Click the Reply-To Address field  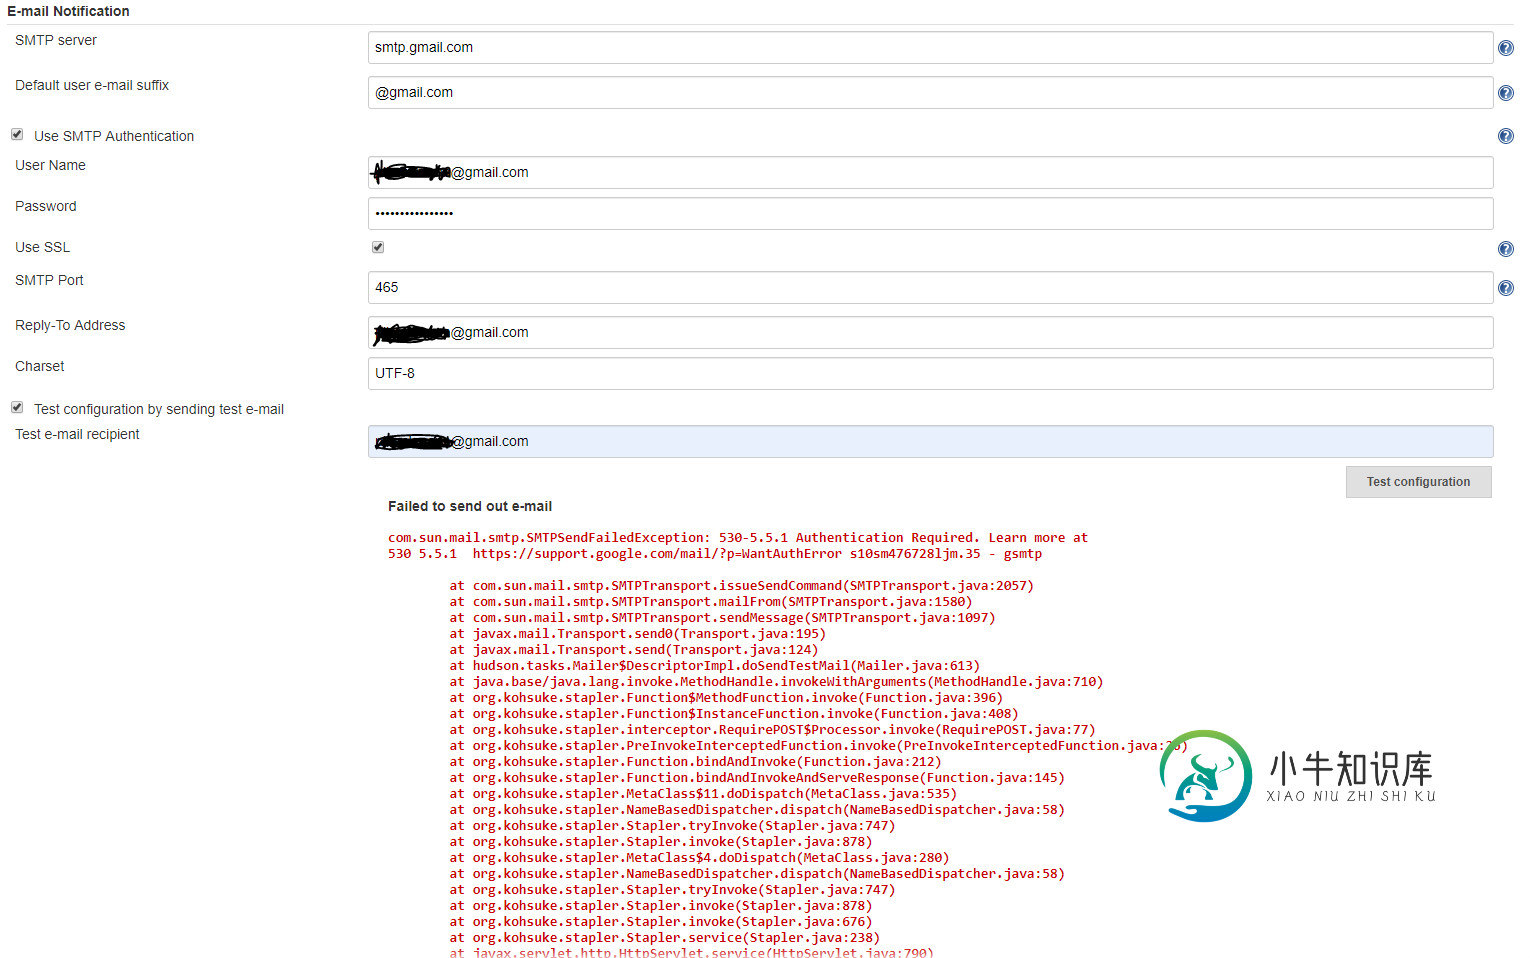pyautogui.click(x=930, y=332)
